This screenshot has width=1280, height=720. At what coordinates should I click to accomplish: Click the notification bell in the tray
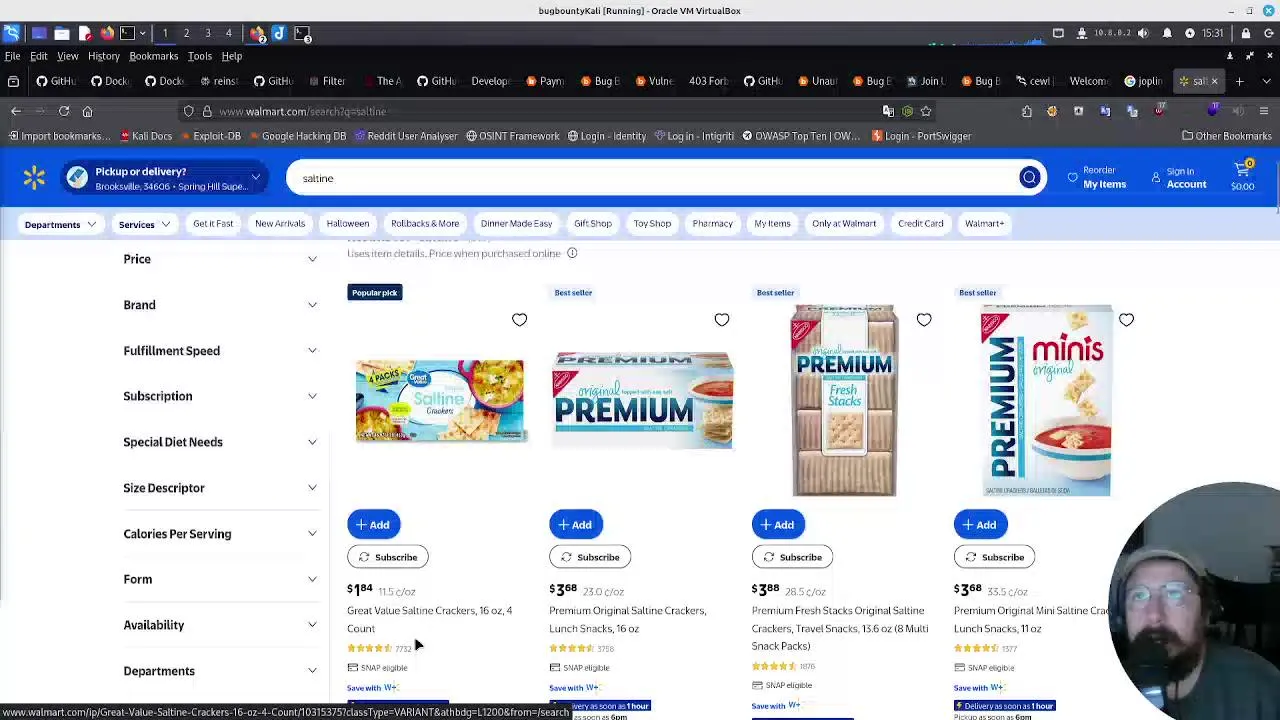(1167, 33)
